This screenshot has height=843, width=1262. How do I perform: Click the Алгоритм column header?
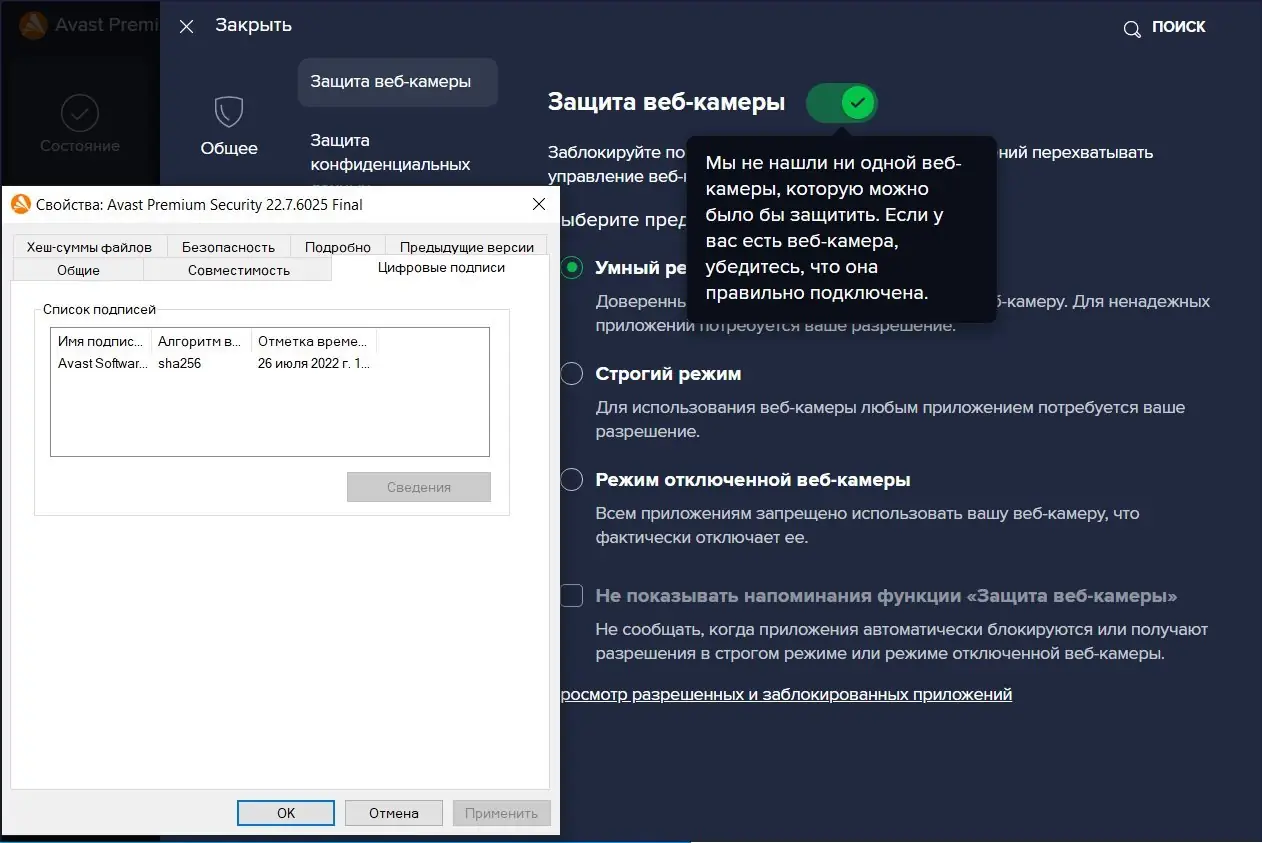201,341
